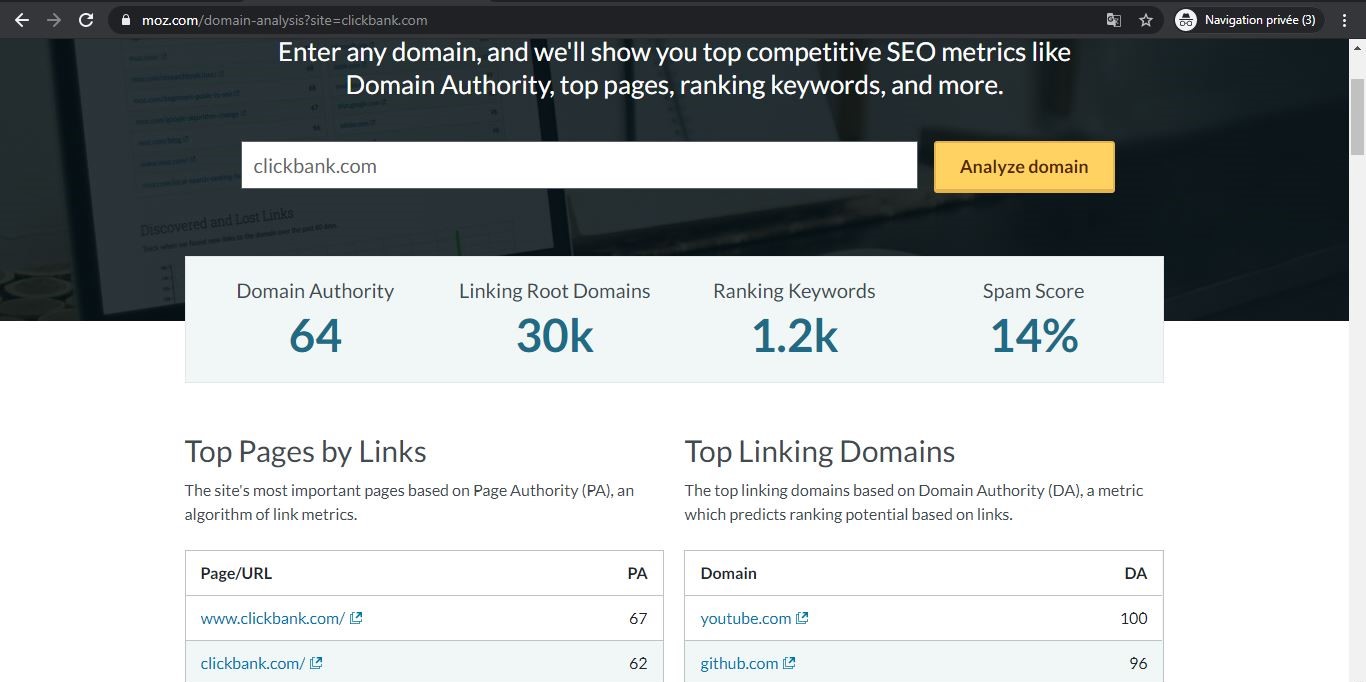Click the Spam Score metric label

(1033, 291)
